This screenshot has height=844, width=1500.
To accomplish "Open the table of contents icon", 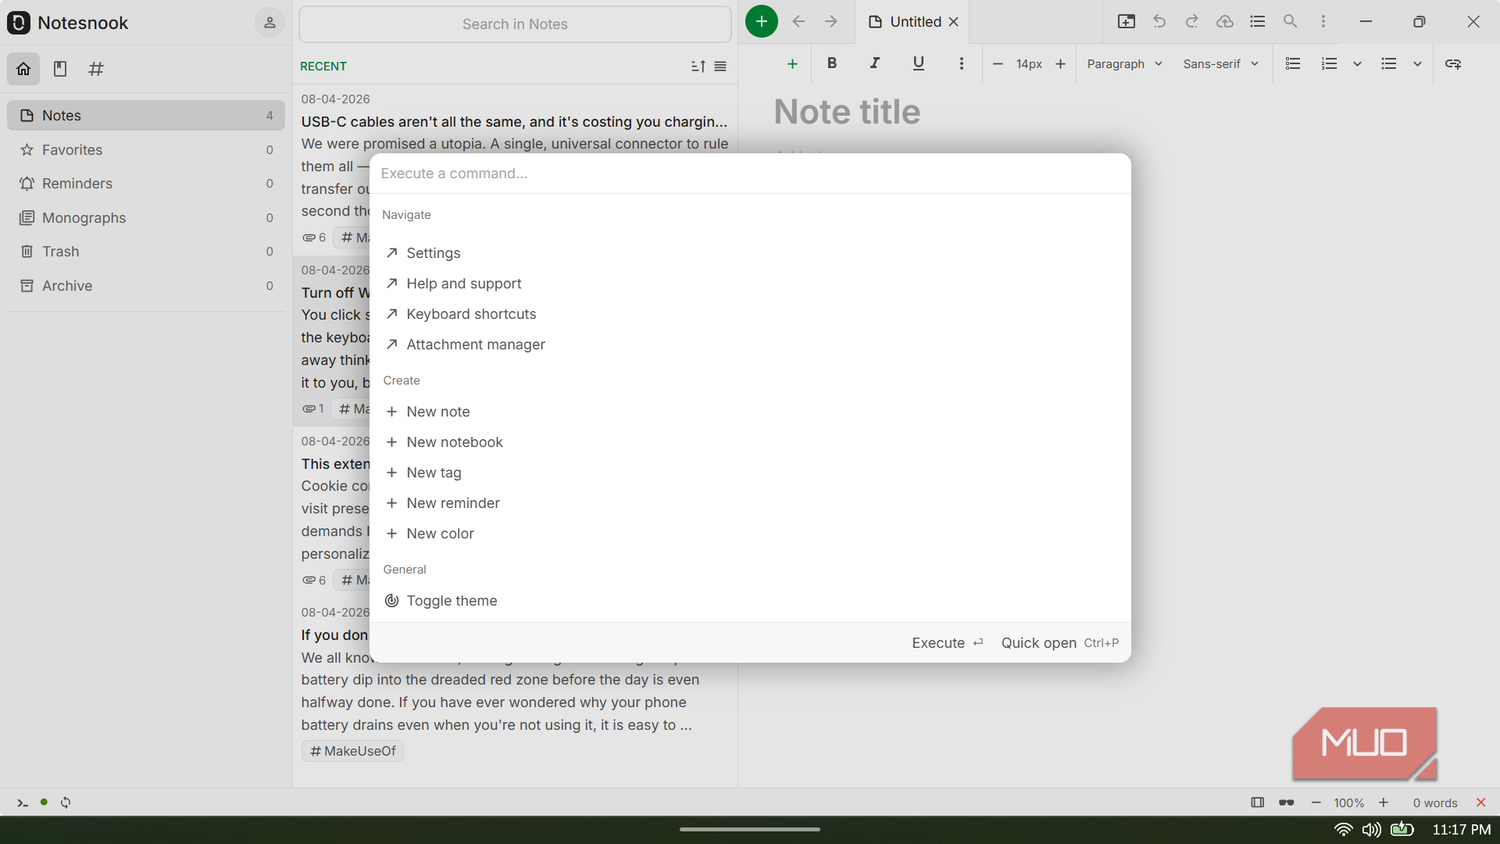I will (x=1258, y=21).
